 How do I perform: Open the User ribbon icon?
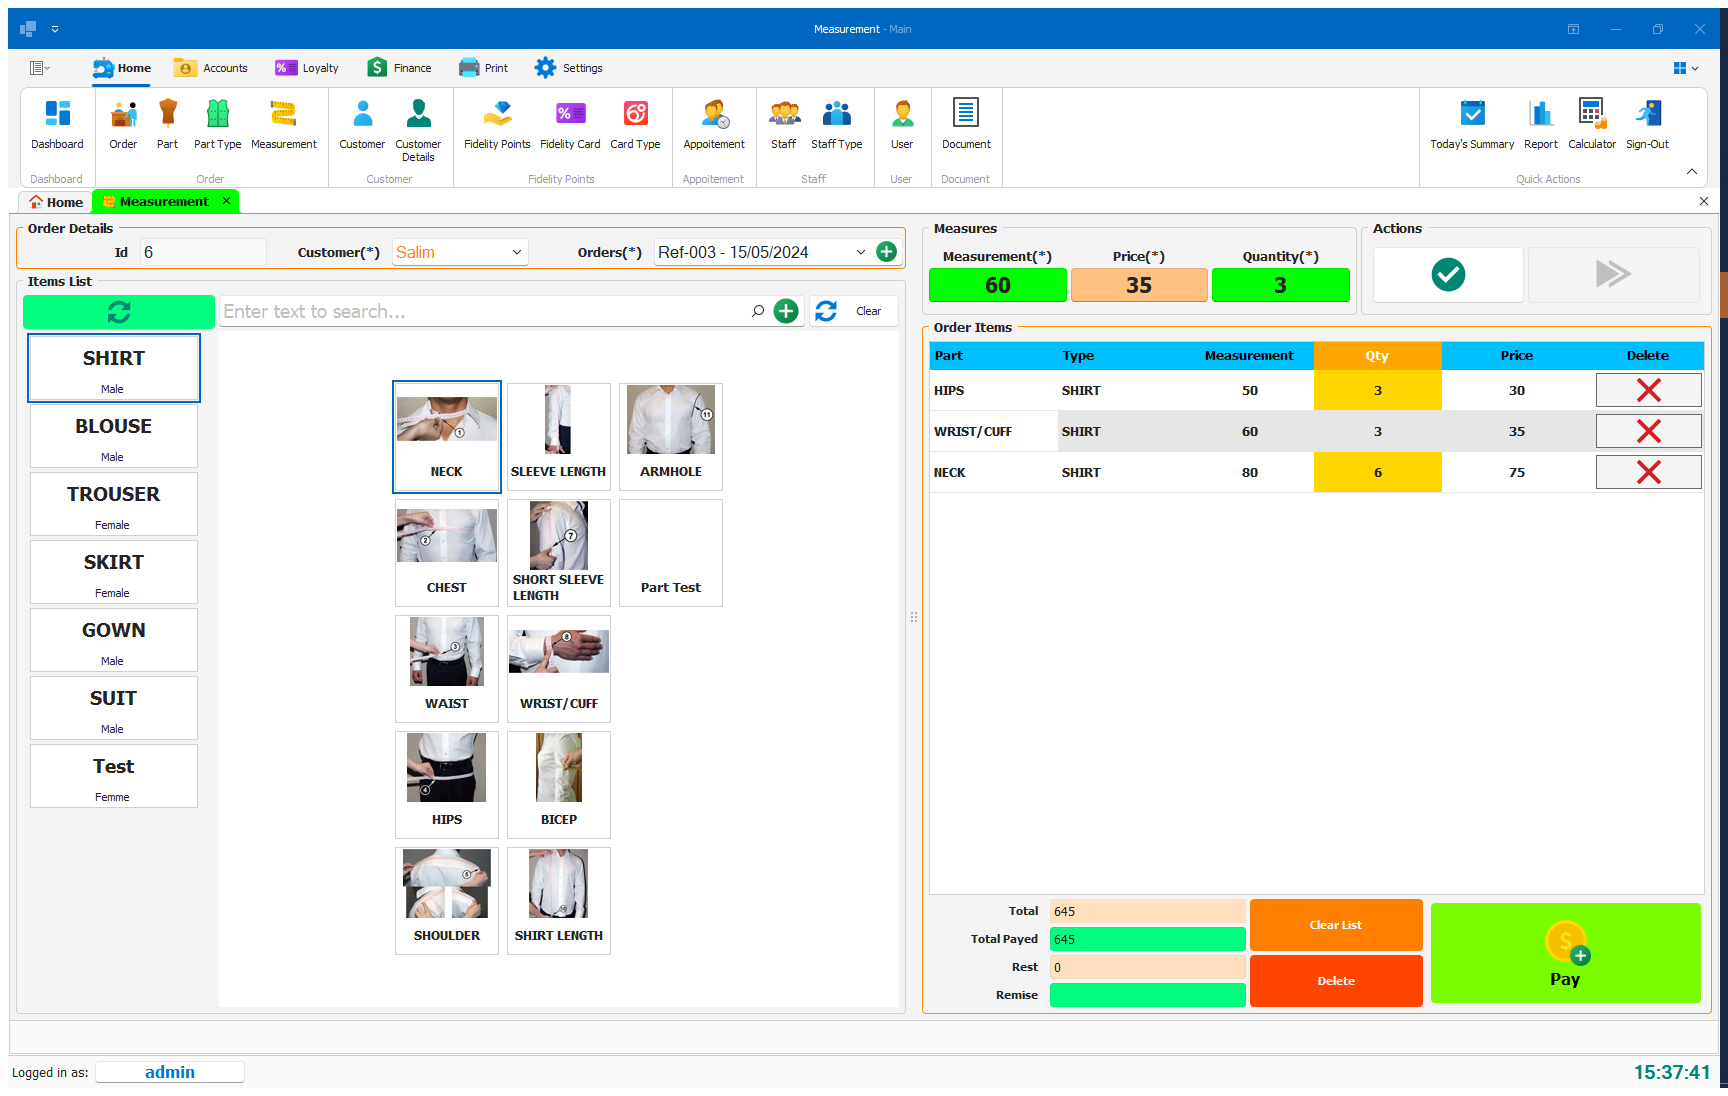pos(902,124)
